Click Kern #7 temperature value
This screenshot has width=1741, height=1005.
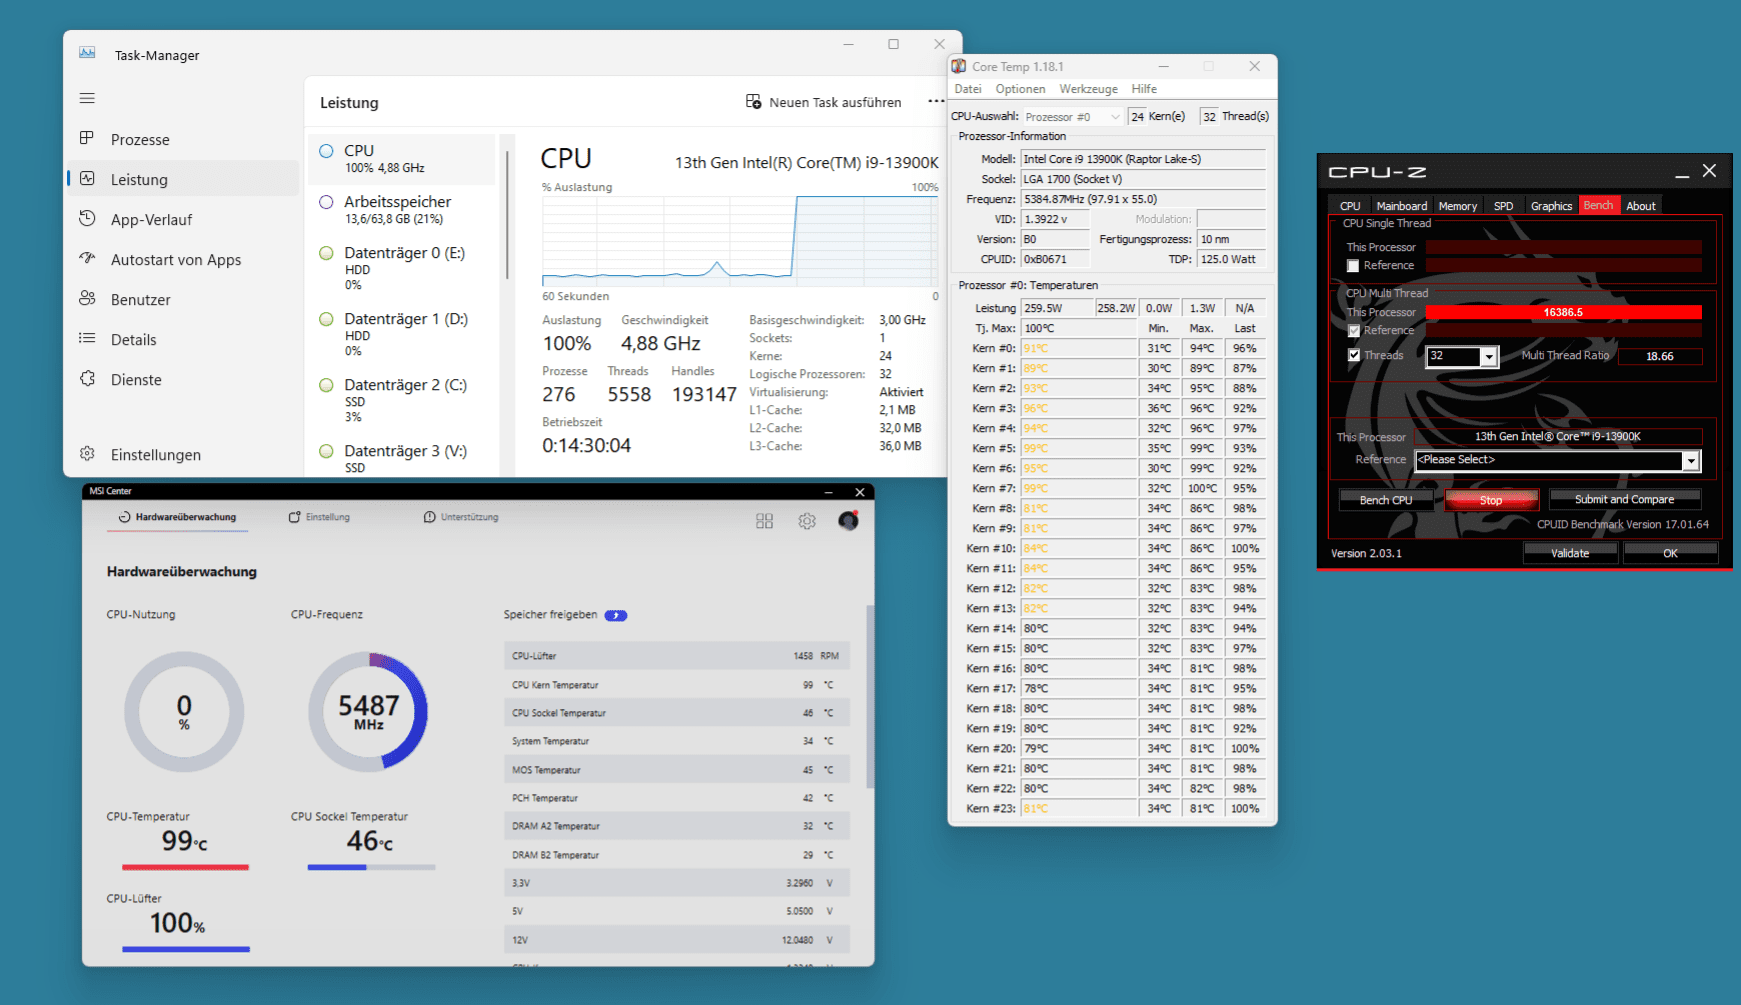point(1078,488)
